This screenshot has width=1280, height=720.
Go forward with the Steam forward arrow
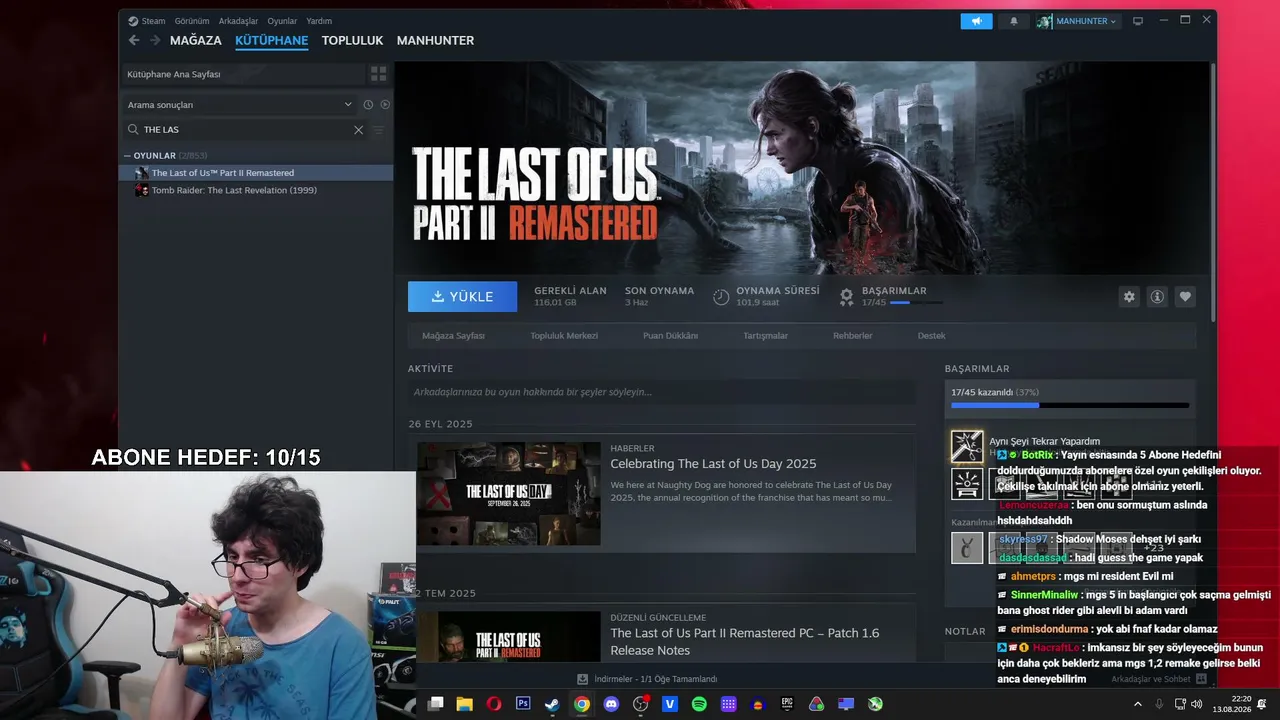[x=155, y=40]
